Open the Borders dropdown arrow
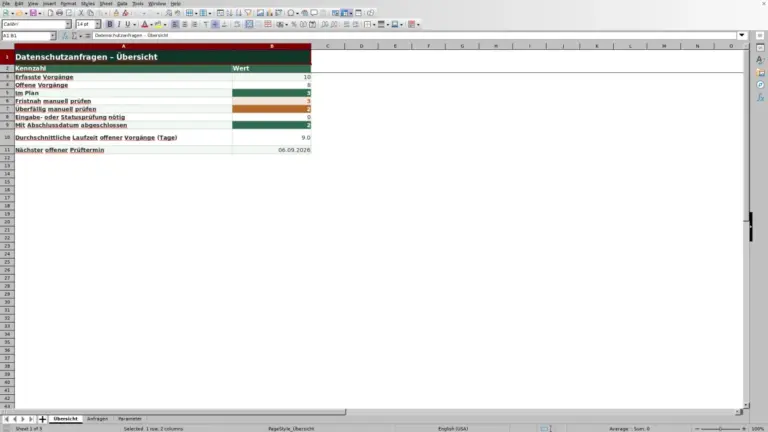This screenshot has height=432, width=768. (374, 24)
